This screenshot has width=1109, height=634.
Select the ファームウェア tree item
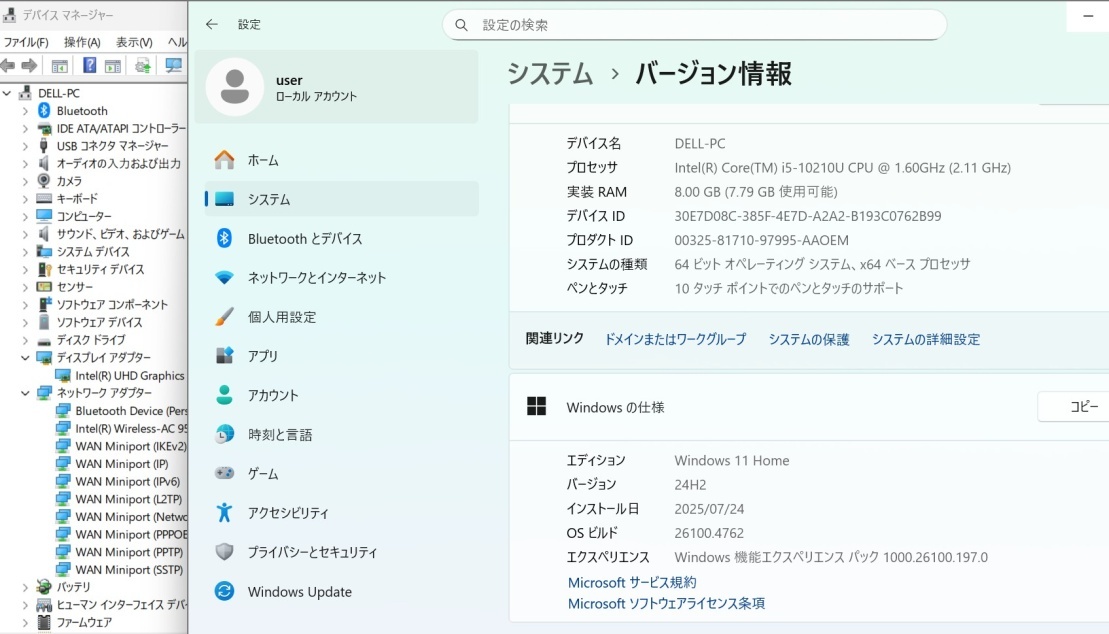coord(84,623)
